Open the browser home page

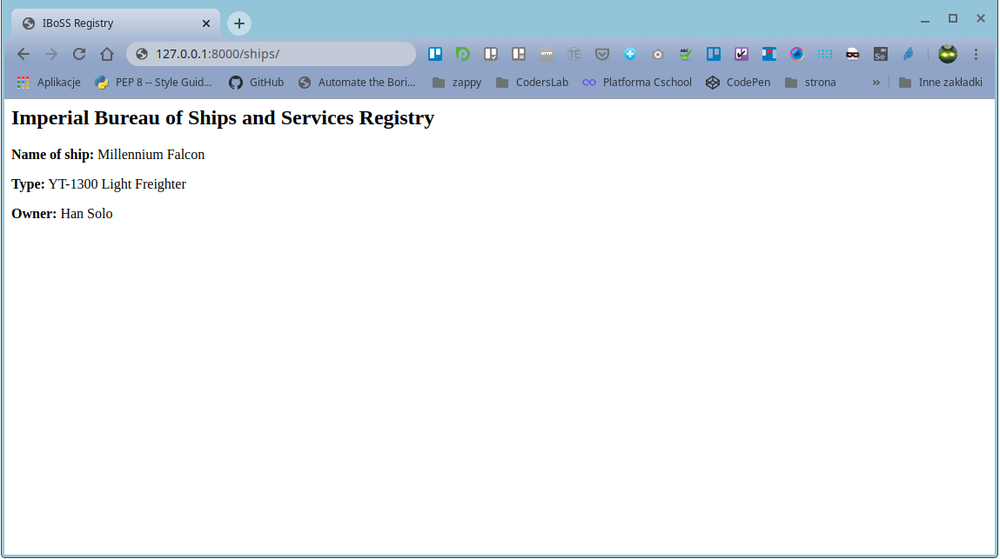107,54
